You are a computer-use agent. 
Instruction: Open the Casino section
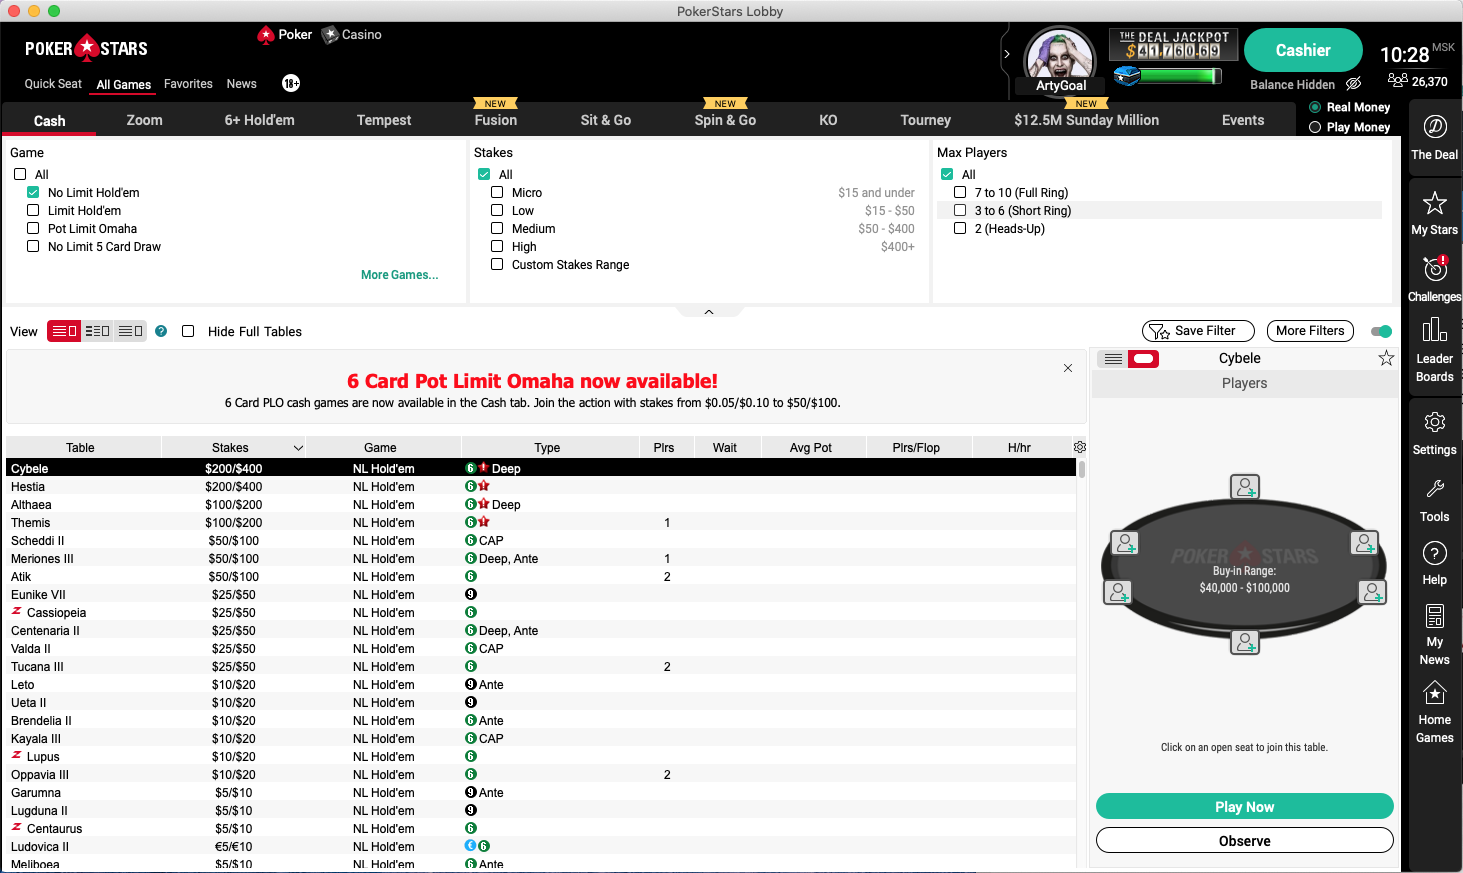(x=351, y=34)
